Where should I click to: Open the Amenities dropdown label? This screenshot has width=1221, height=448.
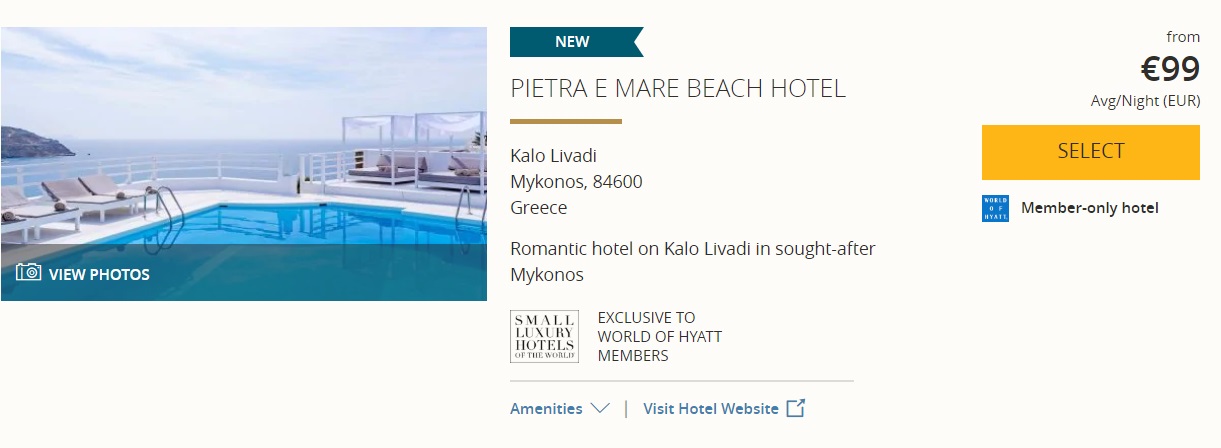point(546,408)
